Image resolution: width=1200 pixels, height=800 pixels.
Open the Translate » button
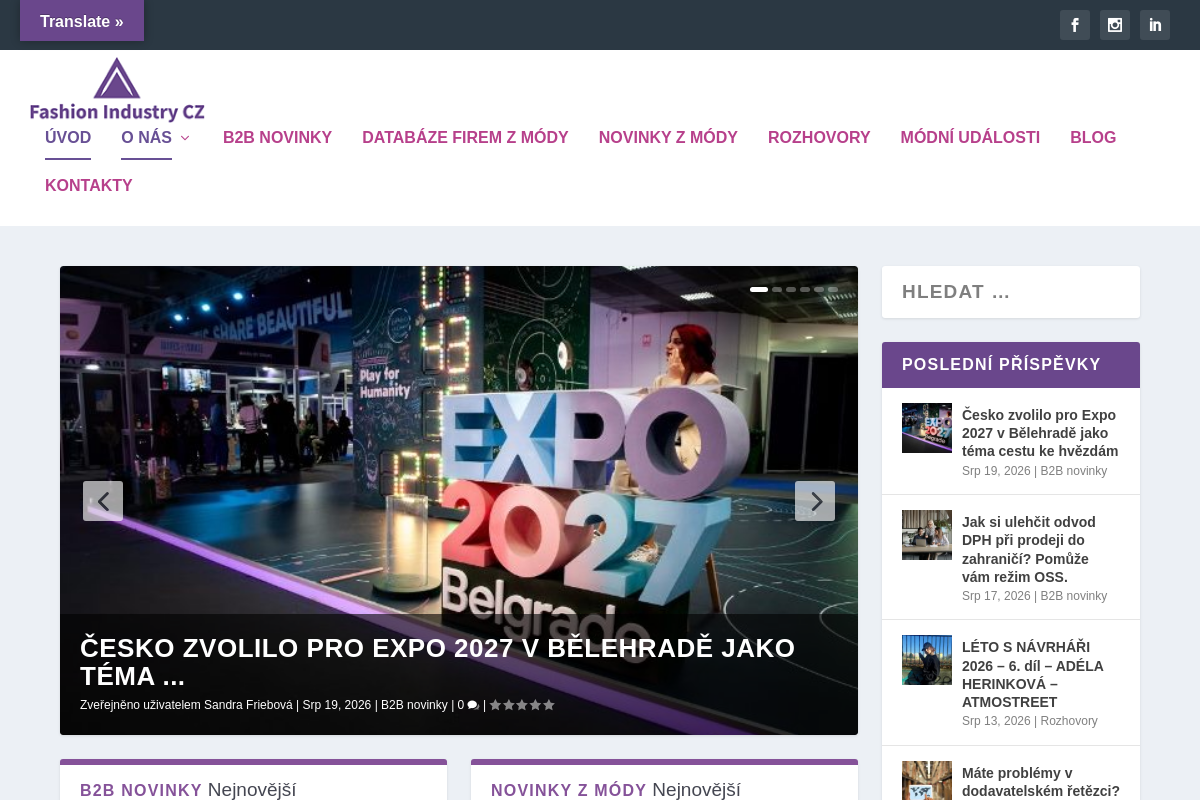click(x=82, y=21)
